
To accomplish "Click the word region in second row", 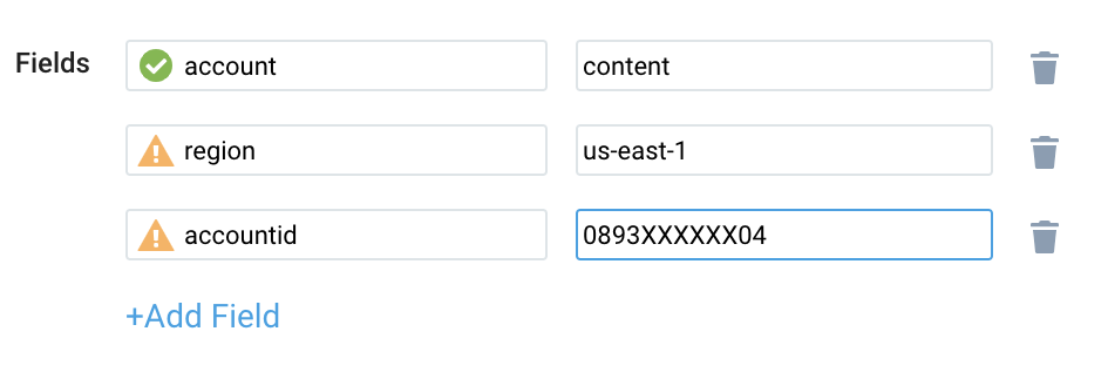I will tap(220, 153).
